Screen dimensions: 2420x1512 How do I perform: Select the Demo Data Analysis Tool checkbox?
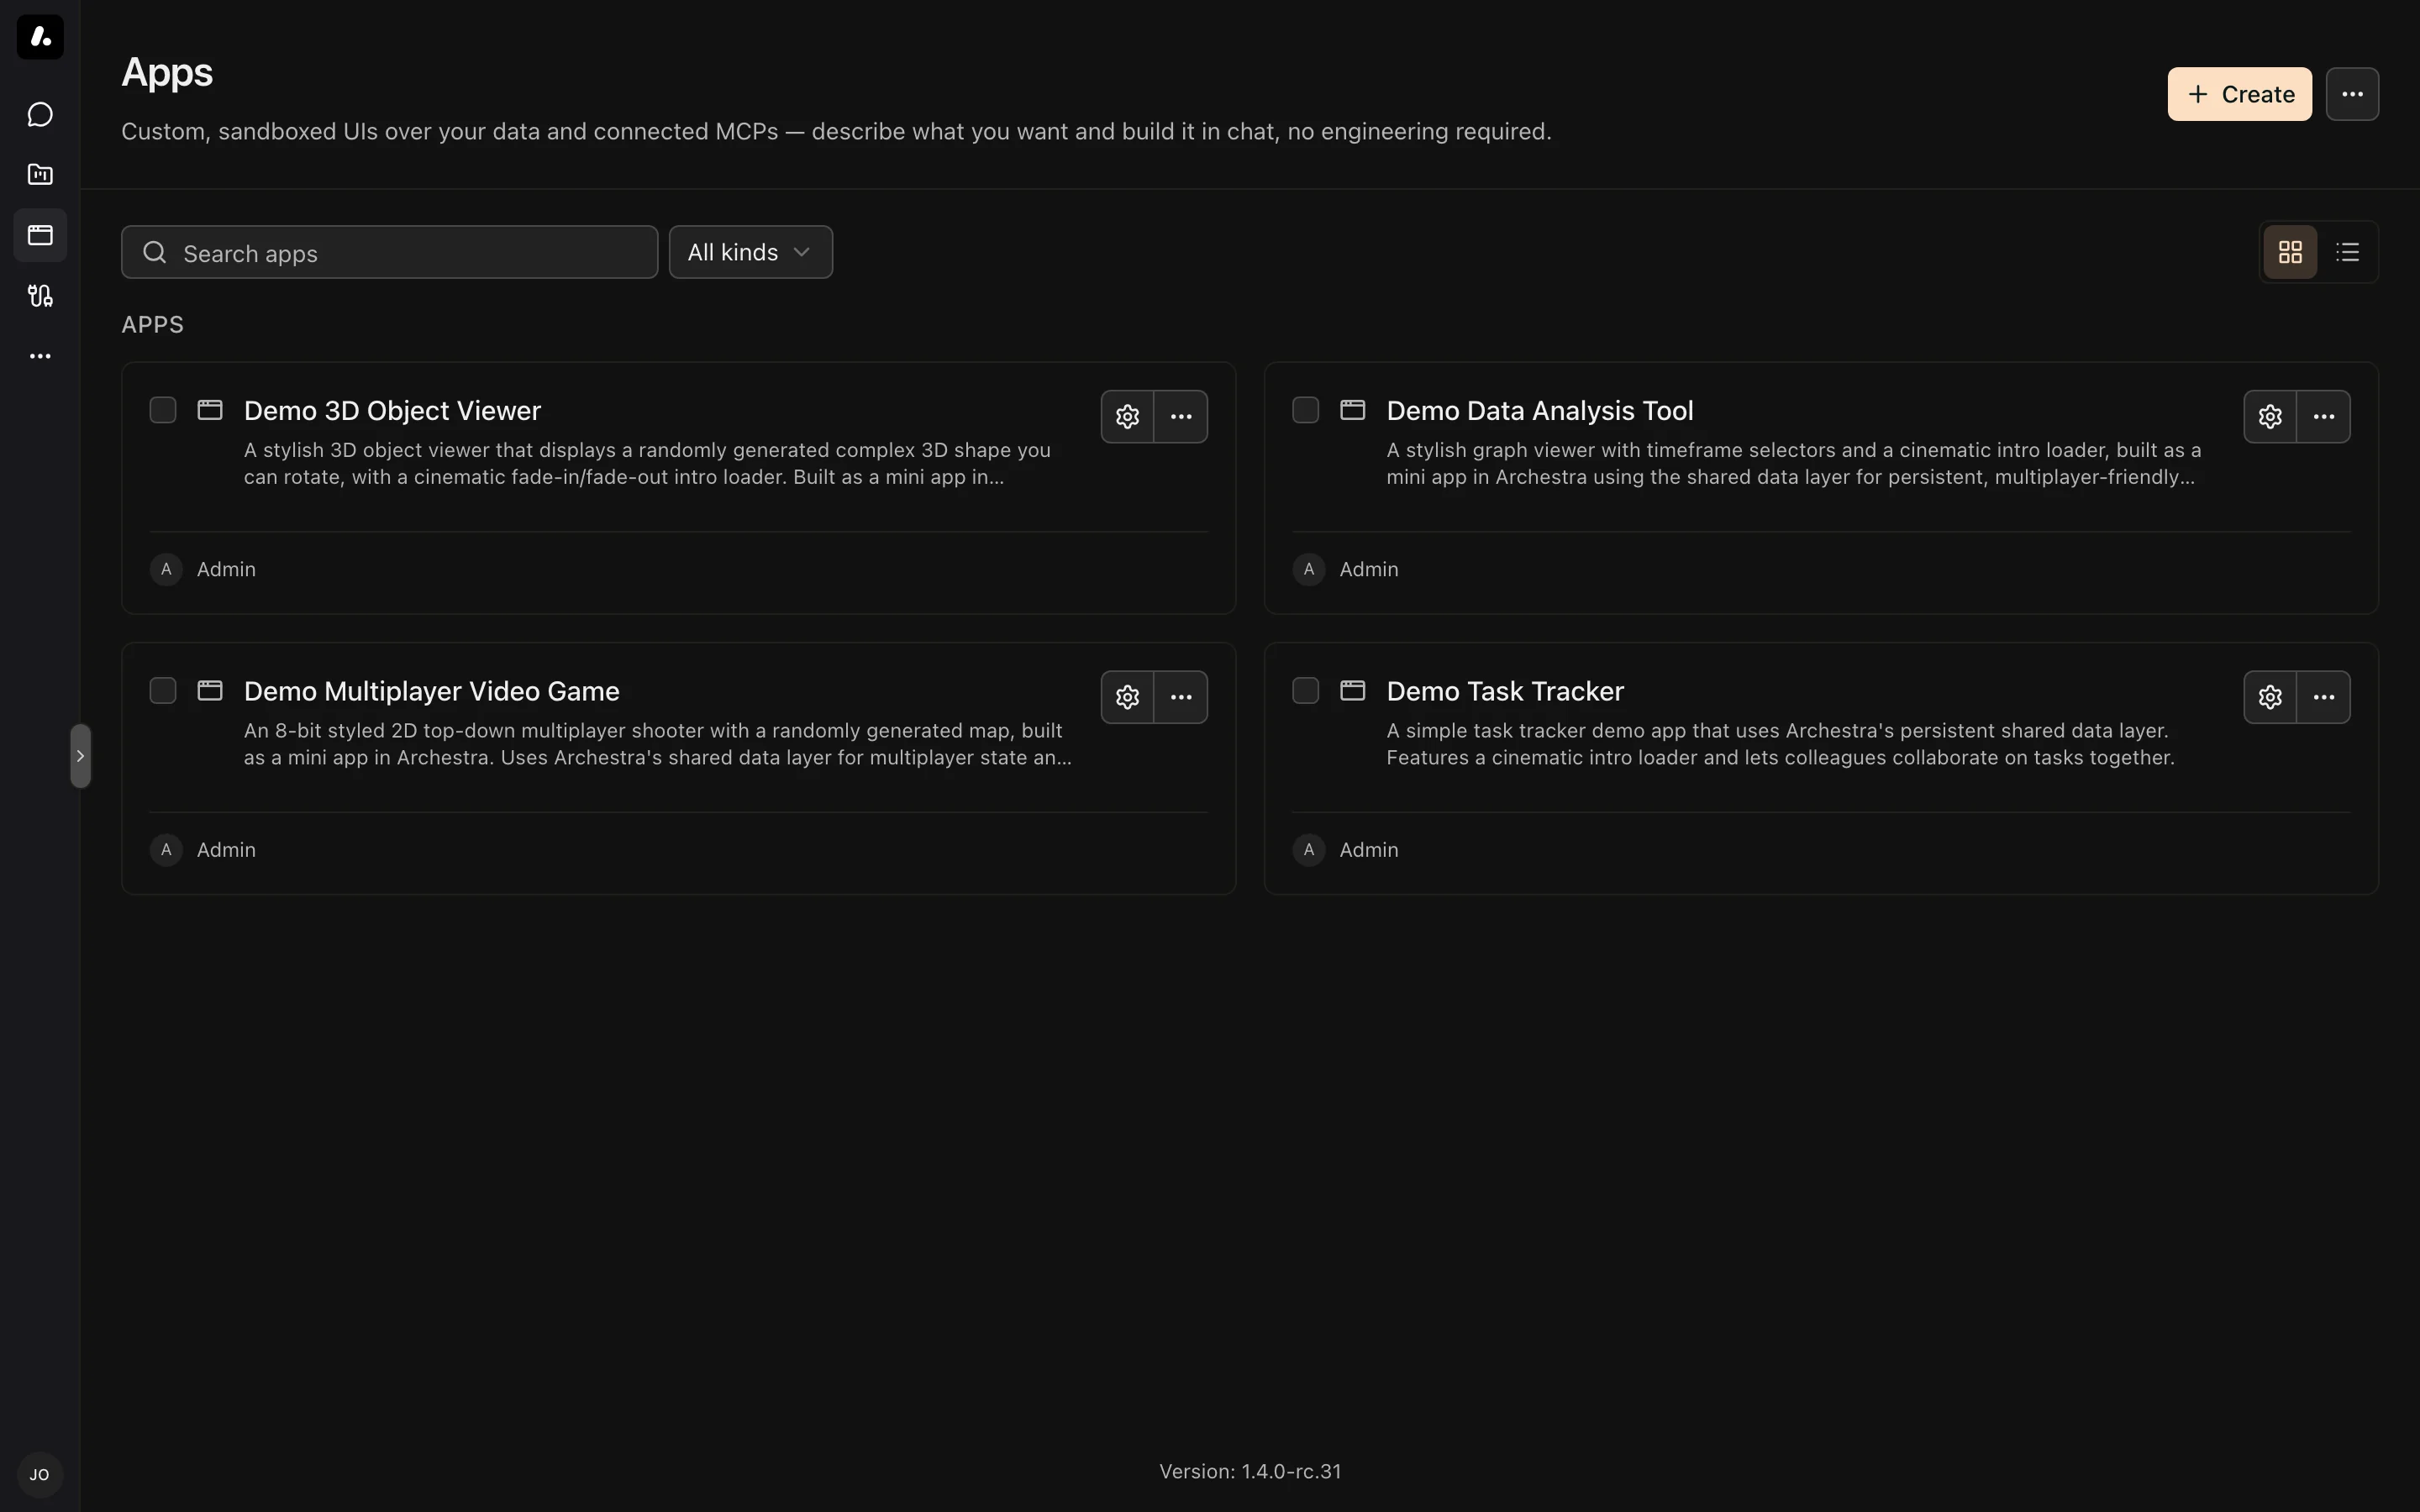(1305, 410)
